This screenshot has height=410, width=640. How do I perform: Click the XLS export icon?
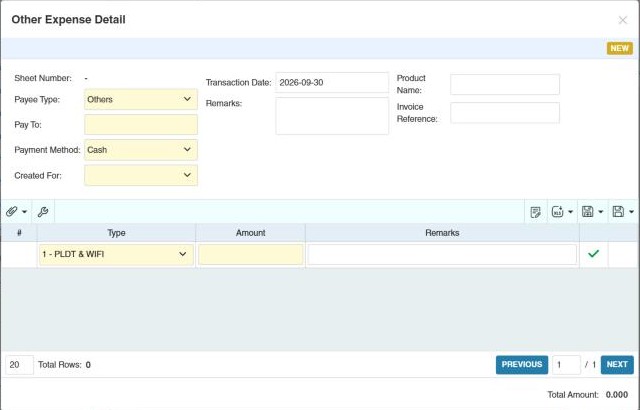point(558,211)
